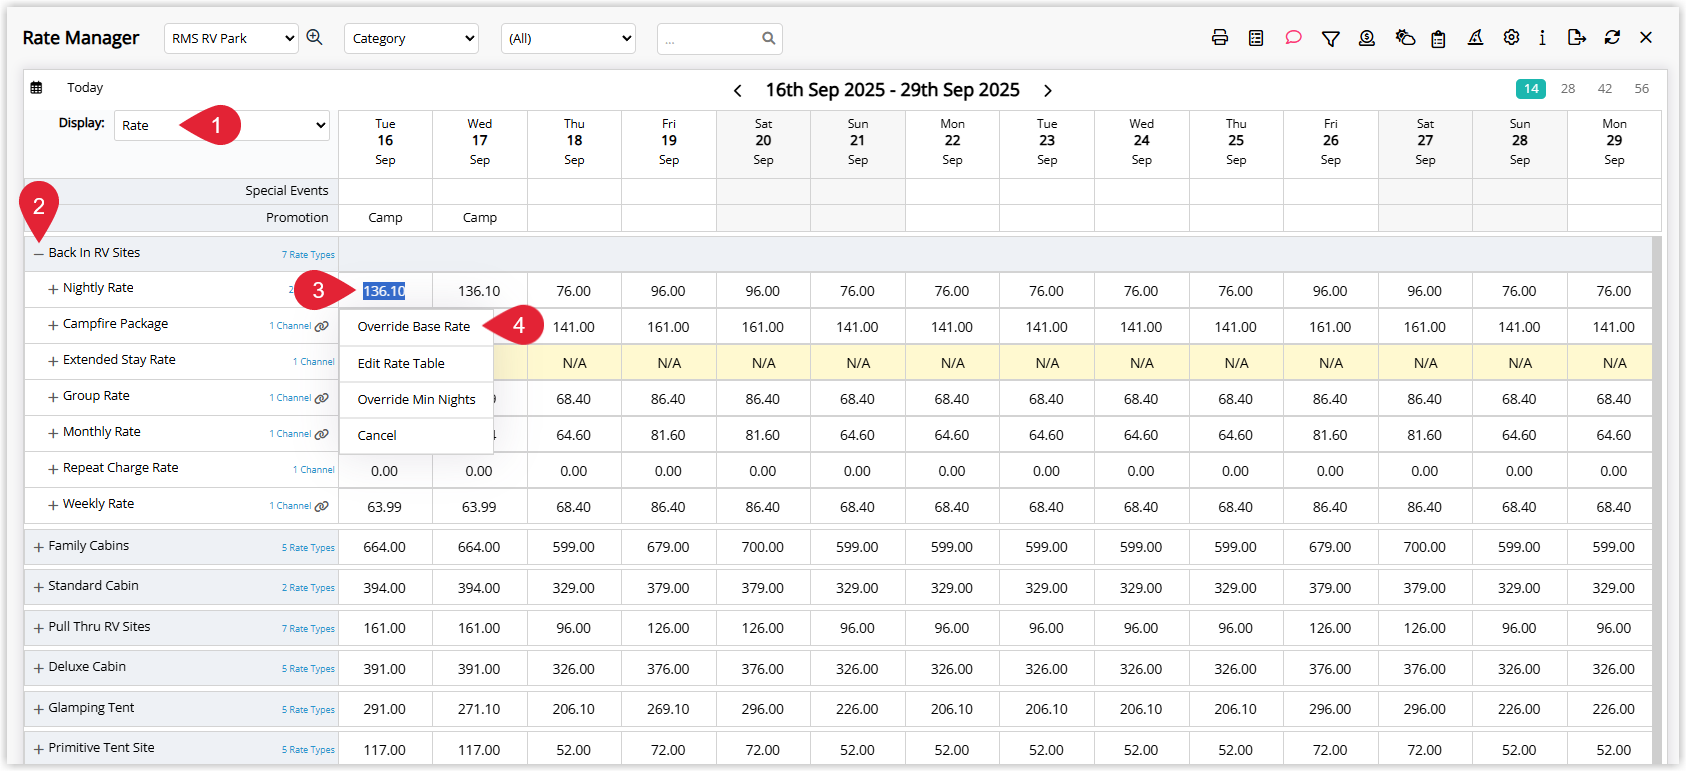Open the weather sun-cloud icon
The image size is (1687, 772).
[1405, 38]
